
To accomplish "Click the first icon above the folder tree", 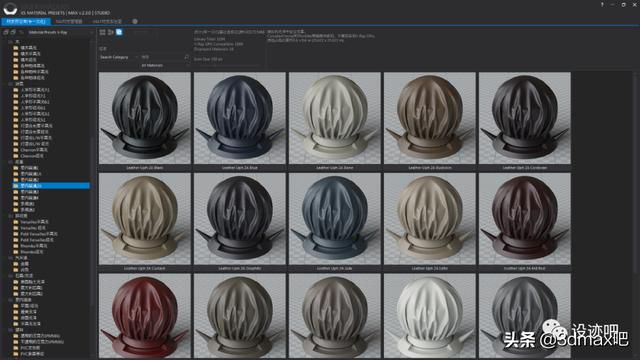I will pyautogui.click(x=6, y=32).
